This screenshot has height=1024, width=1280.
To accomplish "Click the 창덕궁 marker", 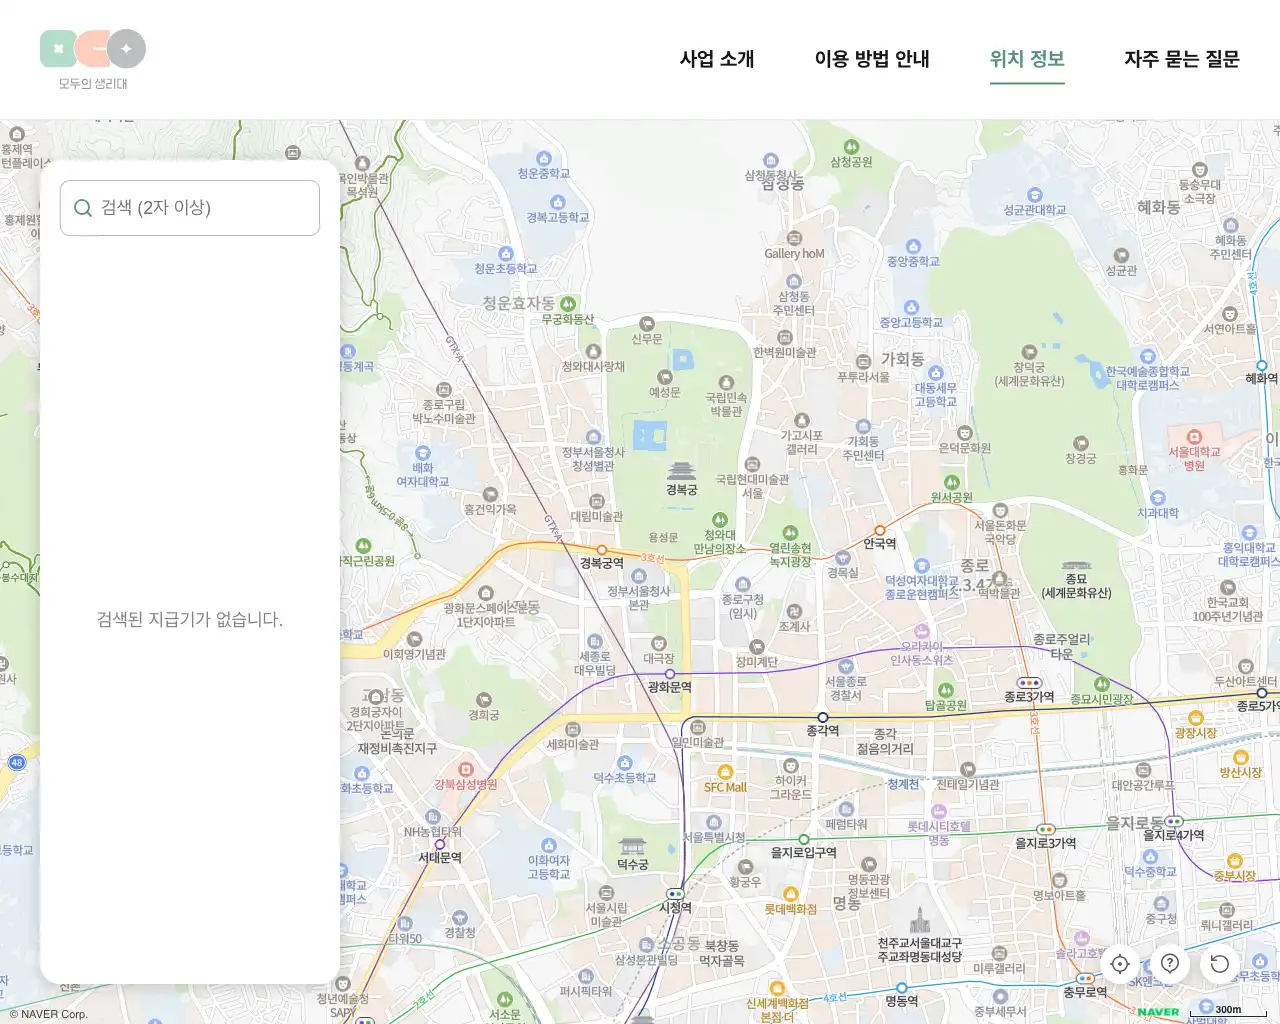I will [x=1029, y=352].
